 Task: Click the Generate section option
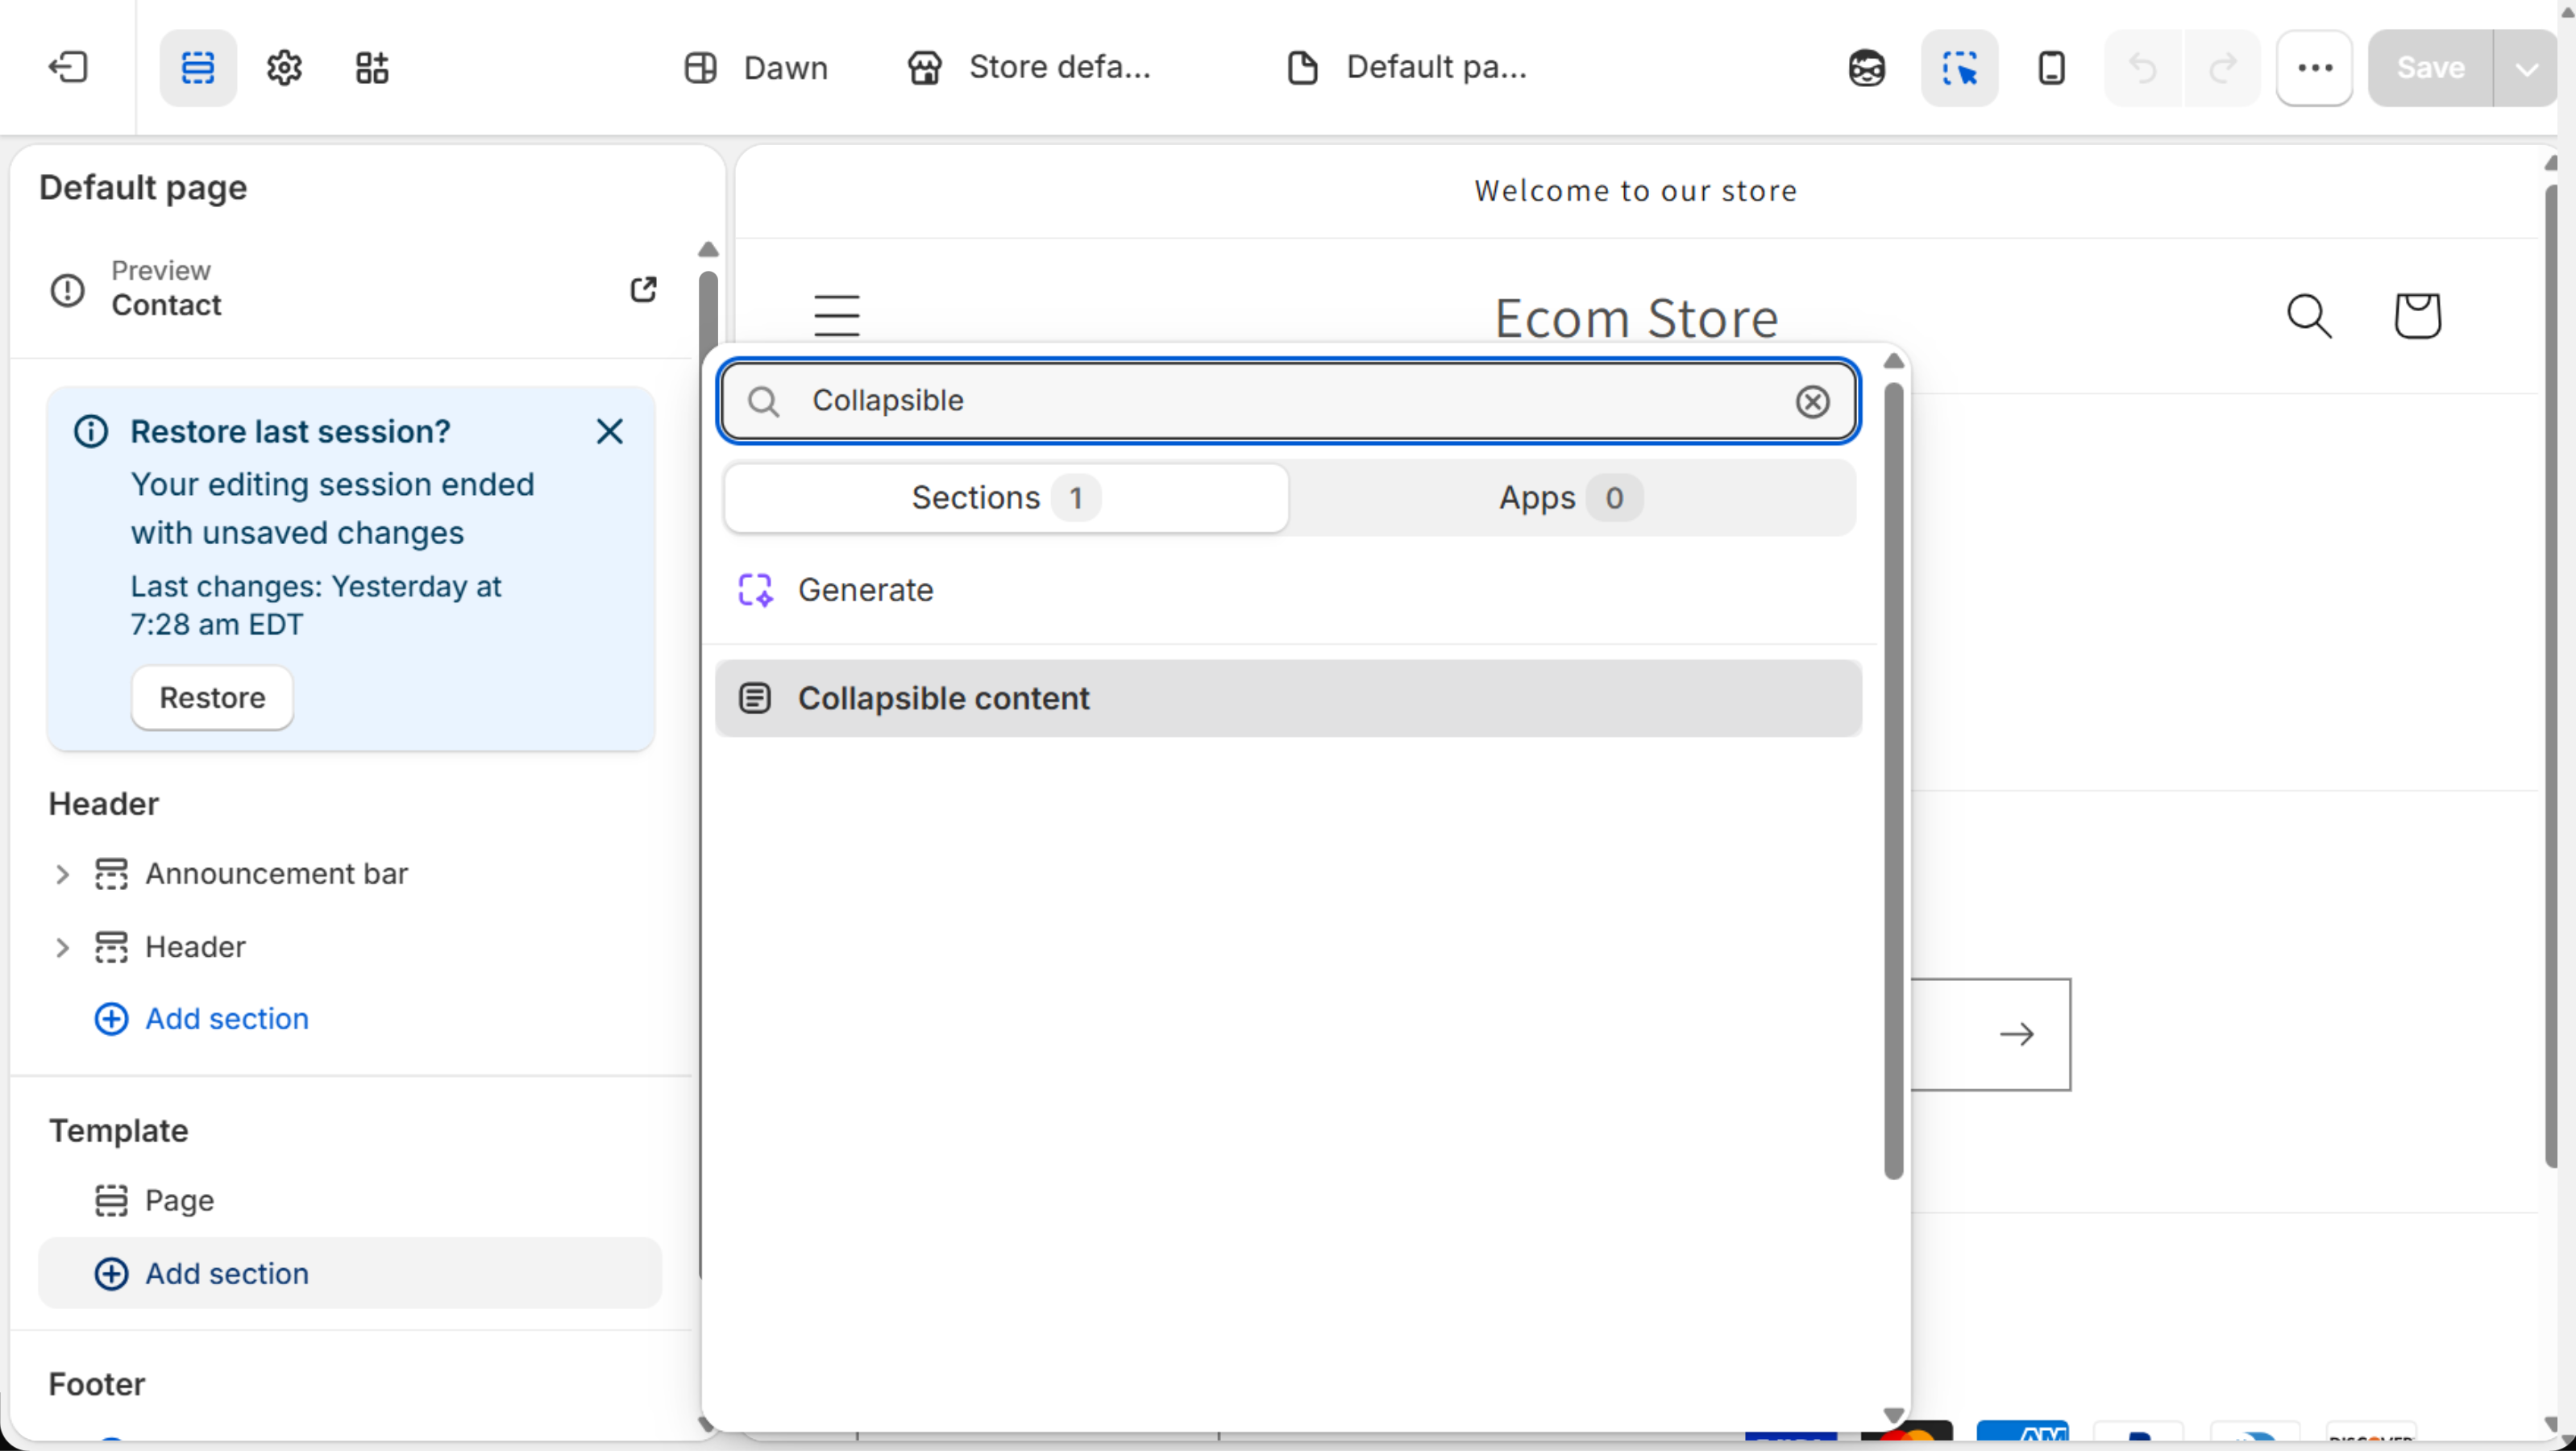tap(1289, 590)
